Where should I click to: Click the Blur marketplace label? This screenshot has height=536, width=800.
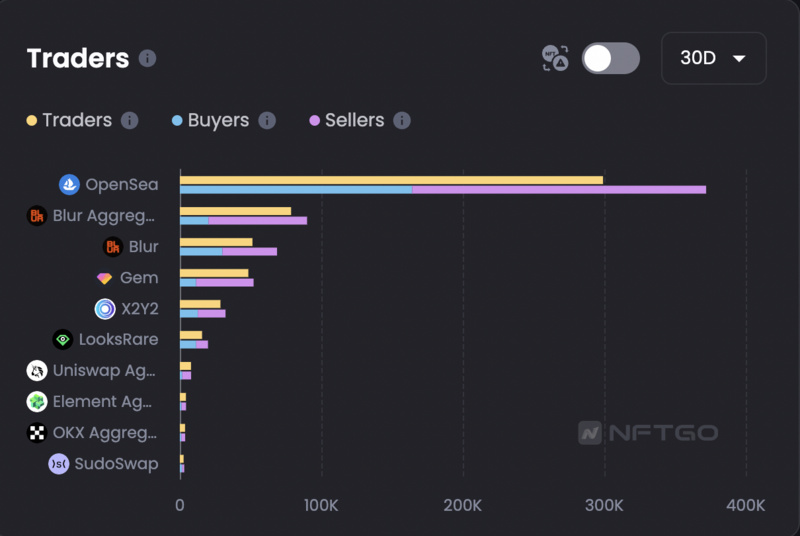[x=143, y=247]
